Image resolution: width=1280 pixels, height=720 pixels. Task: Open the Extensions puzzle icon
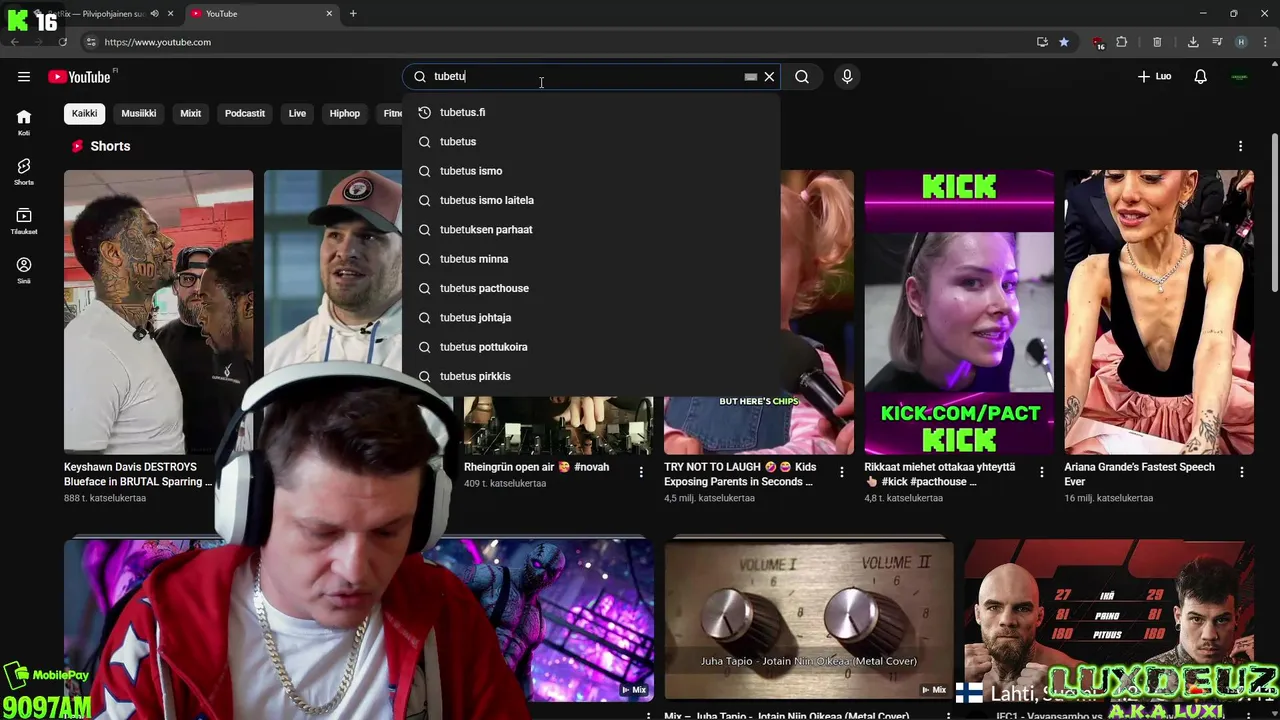1122,42
